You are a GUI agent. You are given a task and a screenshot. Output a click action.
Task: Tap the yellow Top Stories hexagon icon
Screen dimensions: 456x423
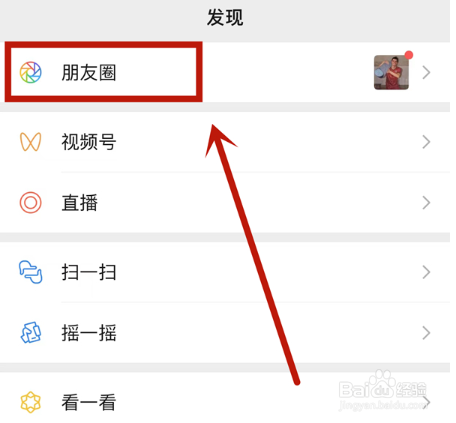(31, 402)
